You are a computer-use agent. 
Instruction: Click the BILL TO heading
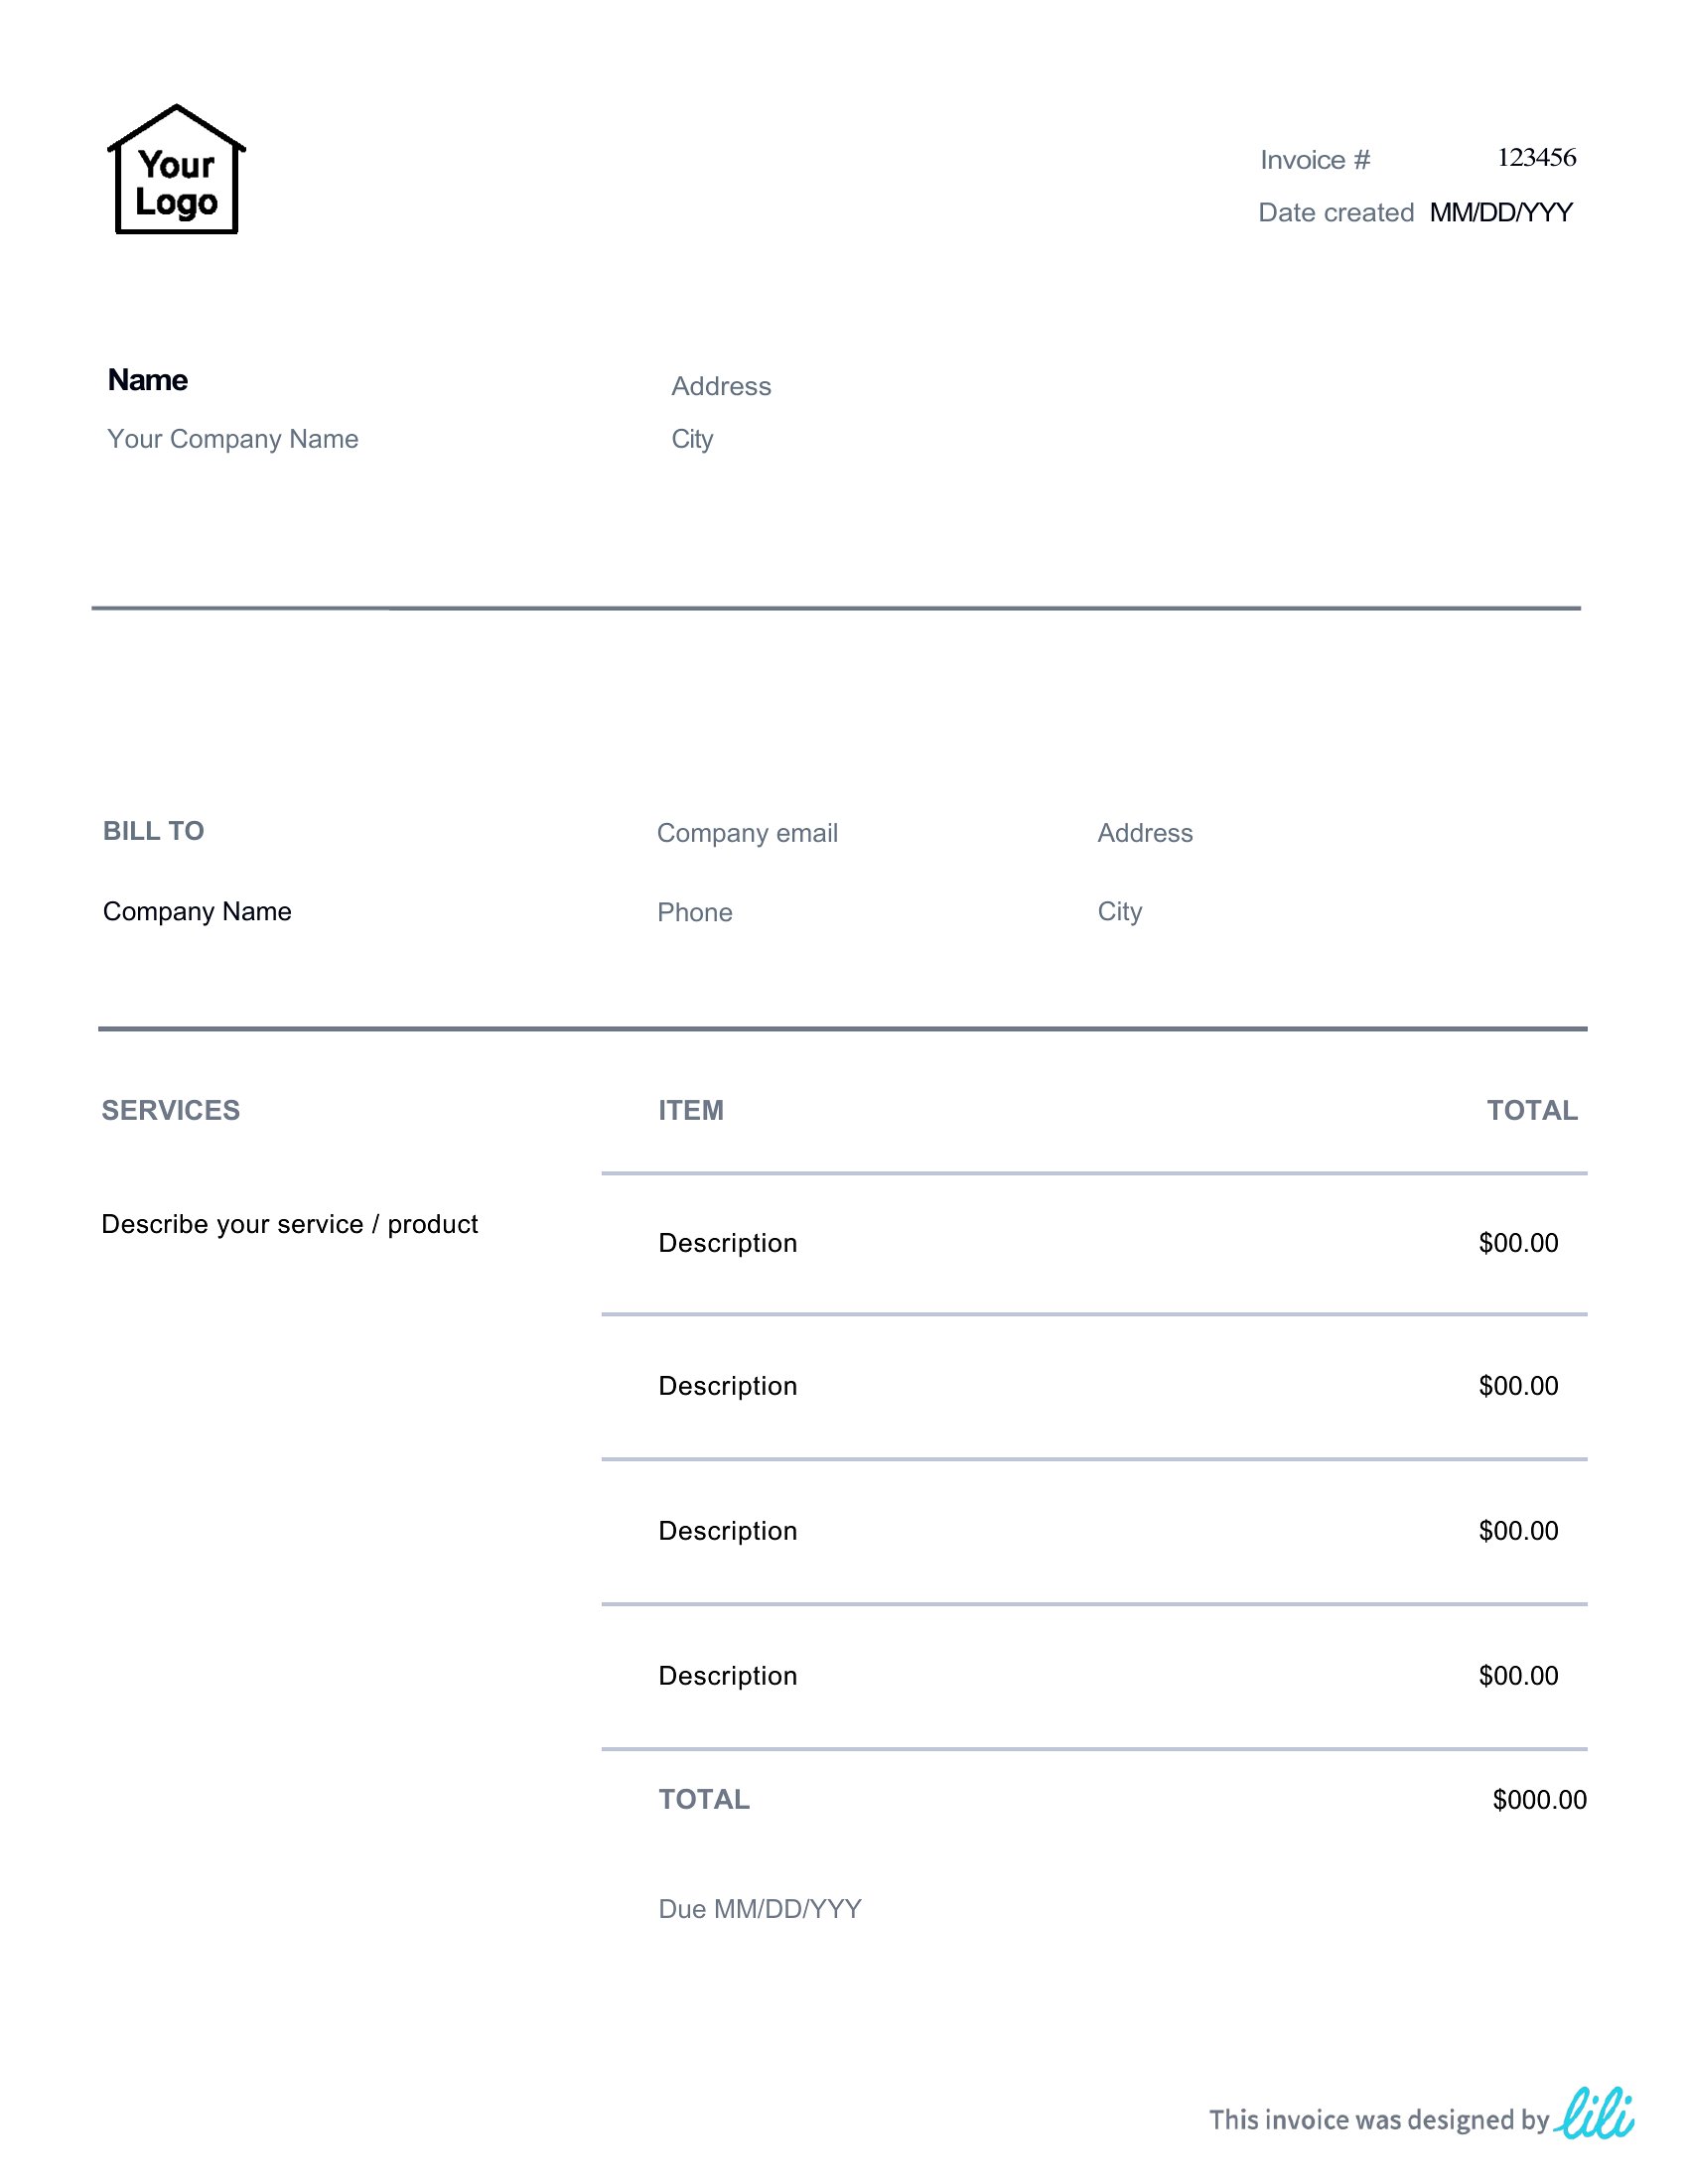(153, 831)
